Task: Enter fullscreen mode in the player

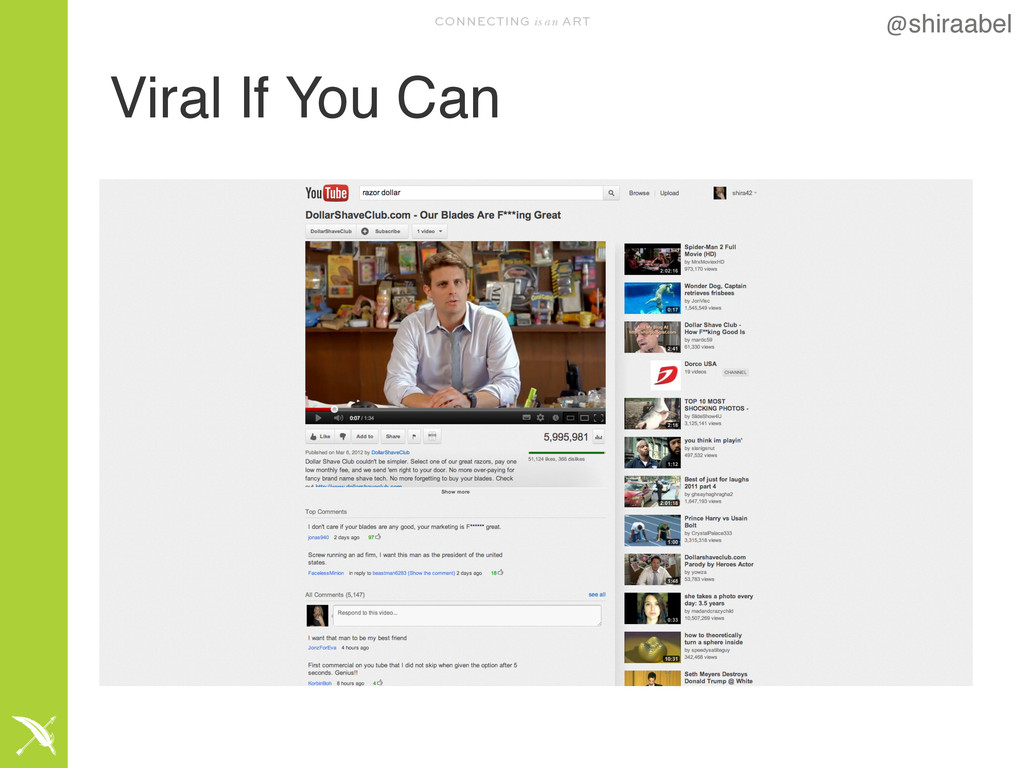Action: [x=598, y=418]
